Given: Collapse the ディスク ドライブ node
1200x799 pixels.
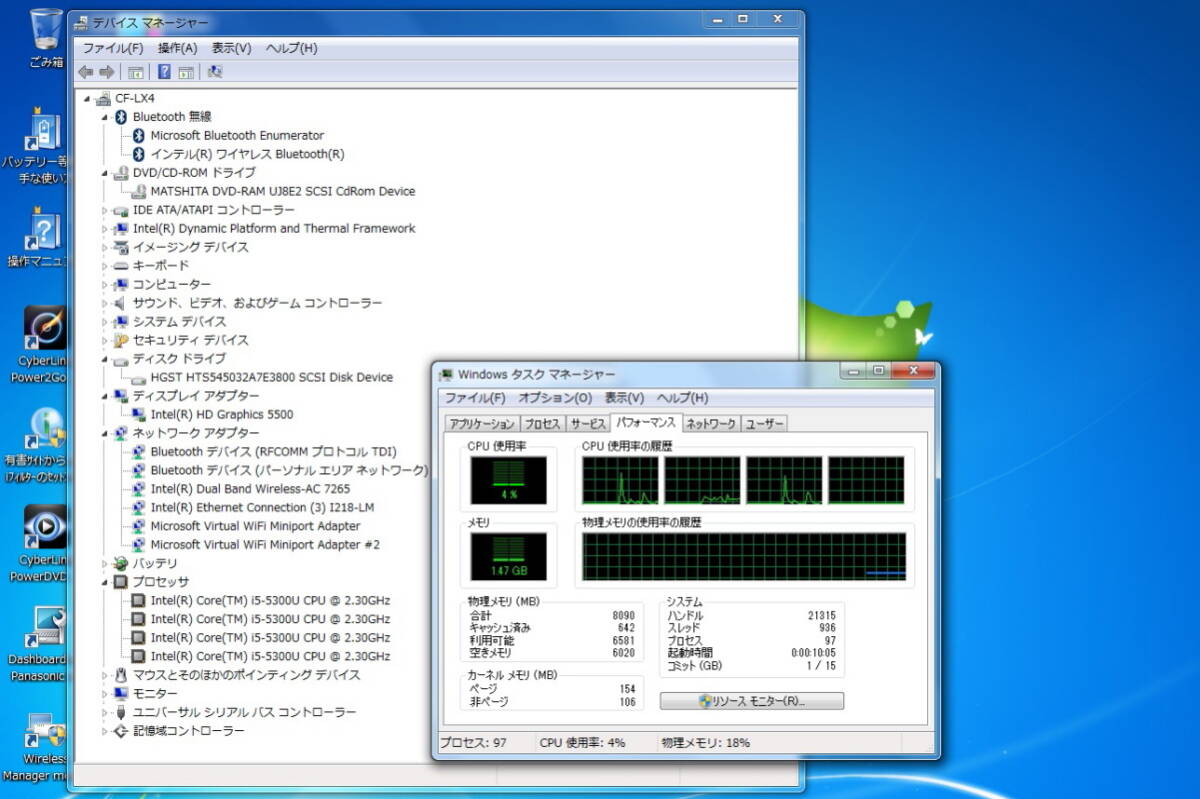Looking at the screenshot, I should [x=105, y=359].
